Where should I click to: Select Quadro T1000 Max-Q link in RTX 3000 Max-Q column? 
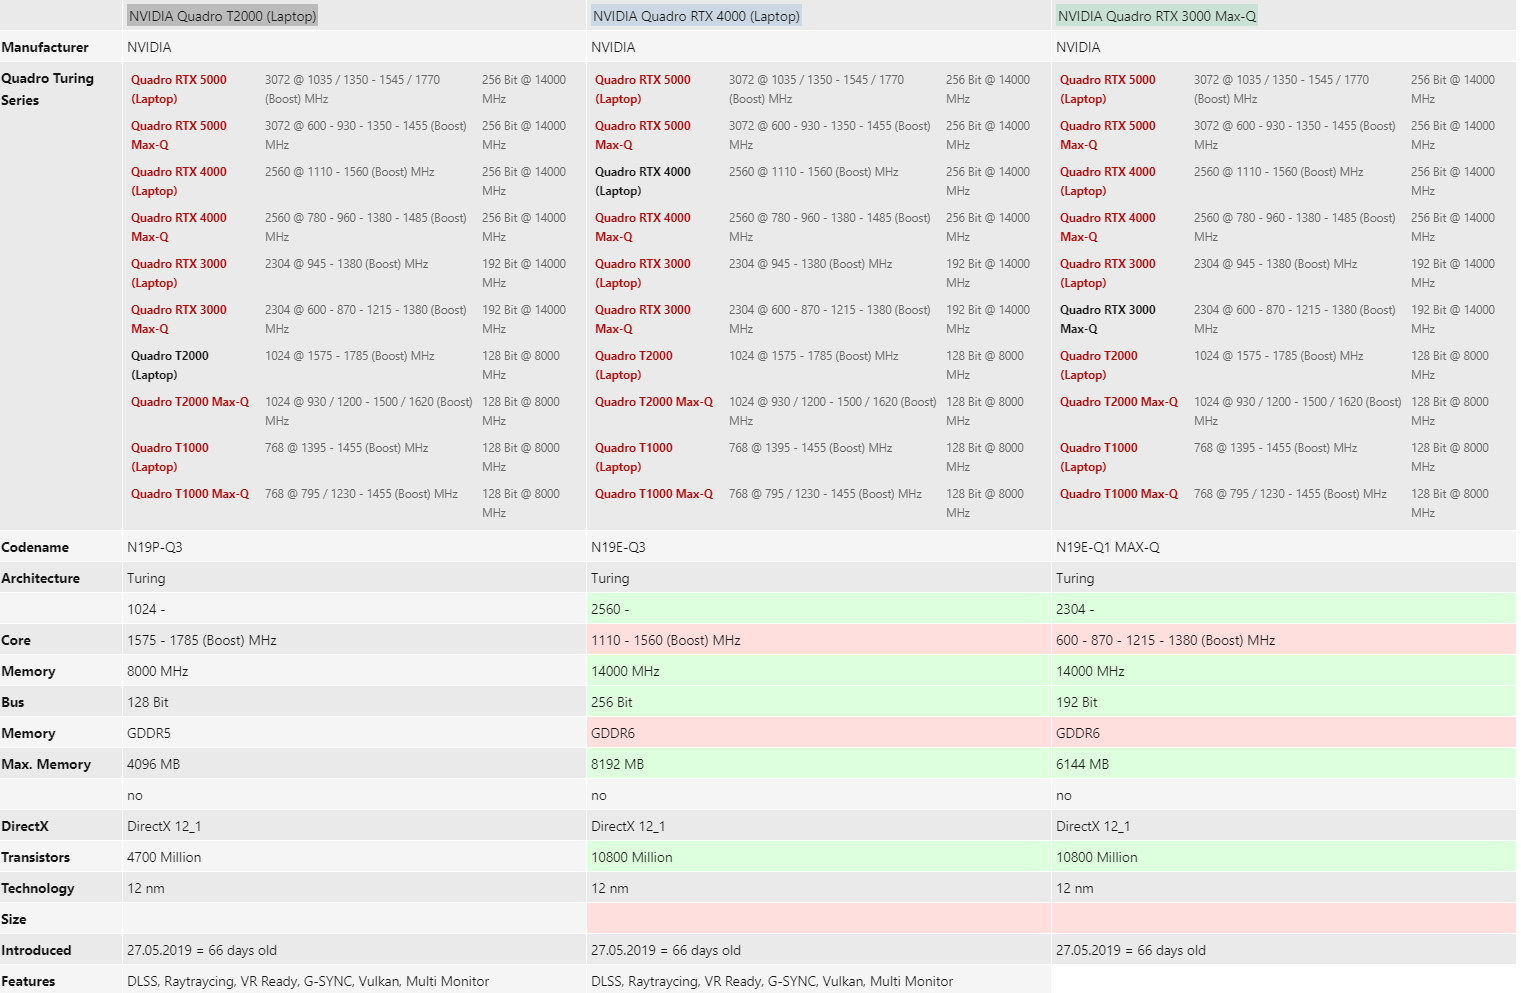(1118, 494)
